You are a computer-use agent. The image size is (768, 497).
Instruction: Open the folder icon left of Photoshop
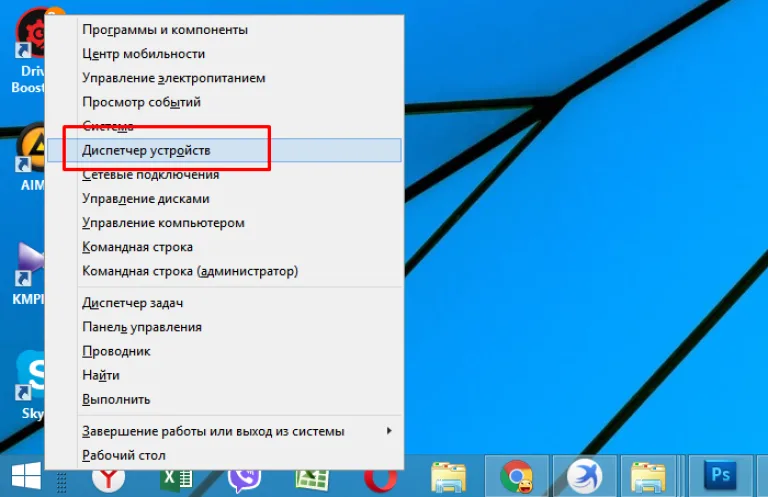pyautogui.click(x=648, y=477)
